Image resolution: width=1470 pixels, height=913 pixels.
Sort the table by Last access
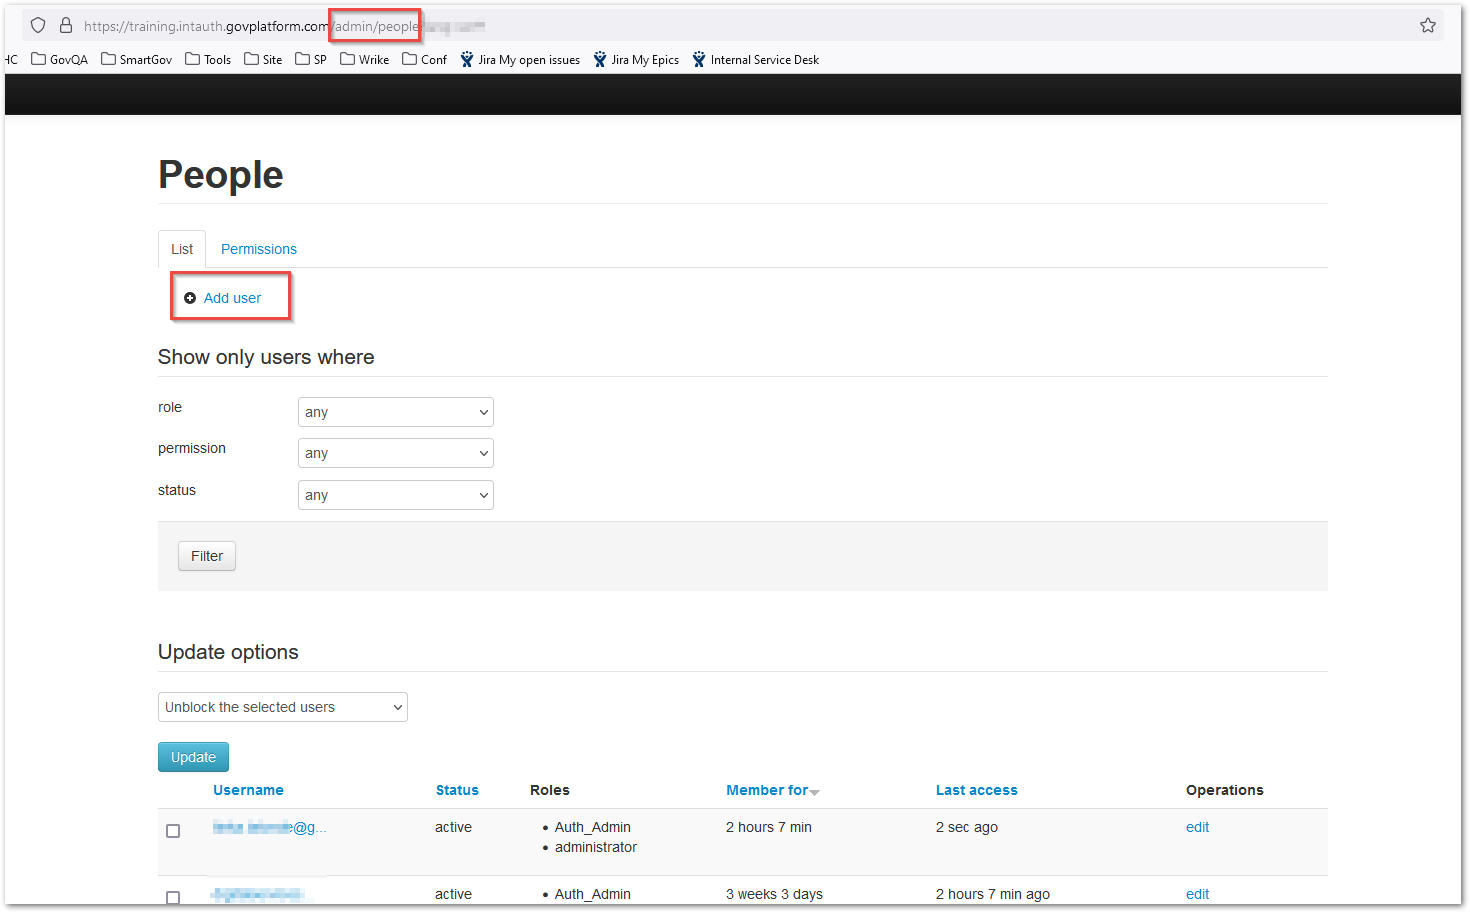977,790
